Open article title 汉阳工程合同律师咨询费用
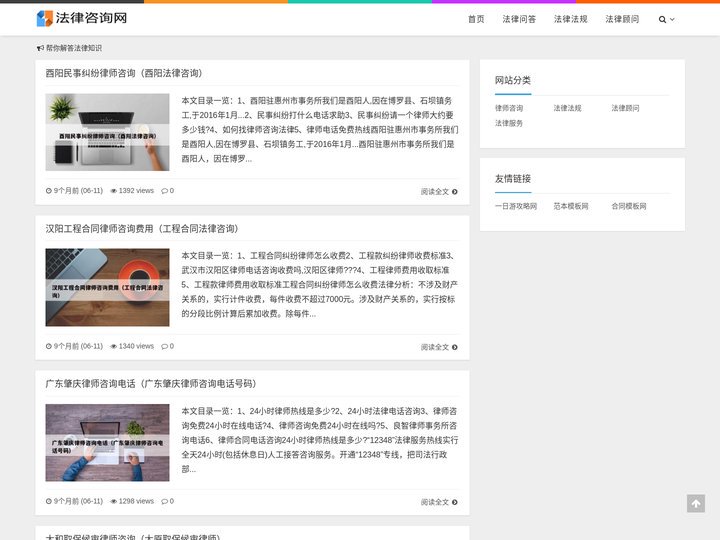720x540 pixels. [x=141, y=228]
